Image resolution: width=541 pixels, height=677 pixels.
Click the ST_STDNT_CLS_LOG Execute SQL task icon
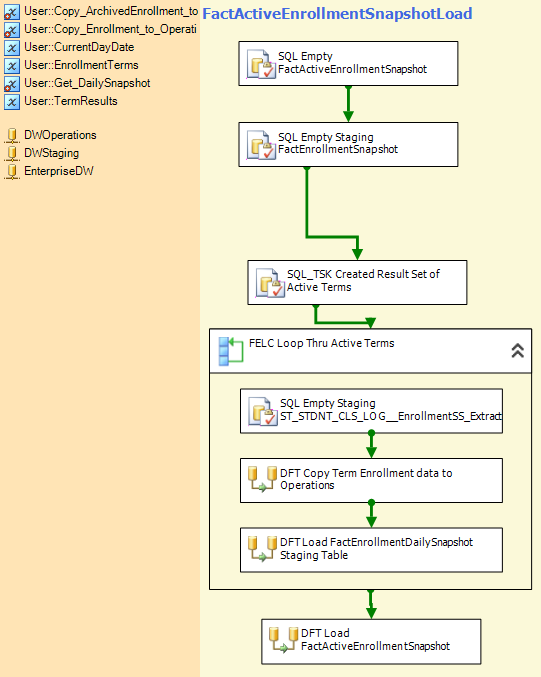[x=263, y=411]
